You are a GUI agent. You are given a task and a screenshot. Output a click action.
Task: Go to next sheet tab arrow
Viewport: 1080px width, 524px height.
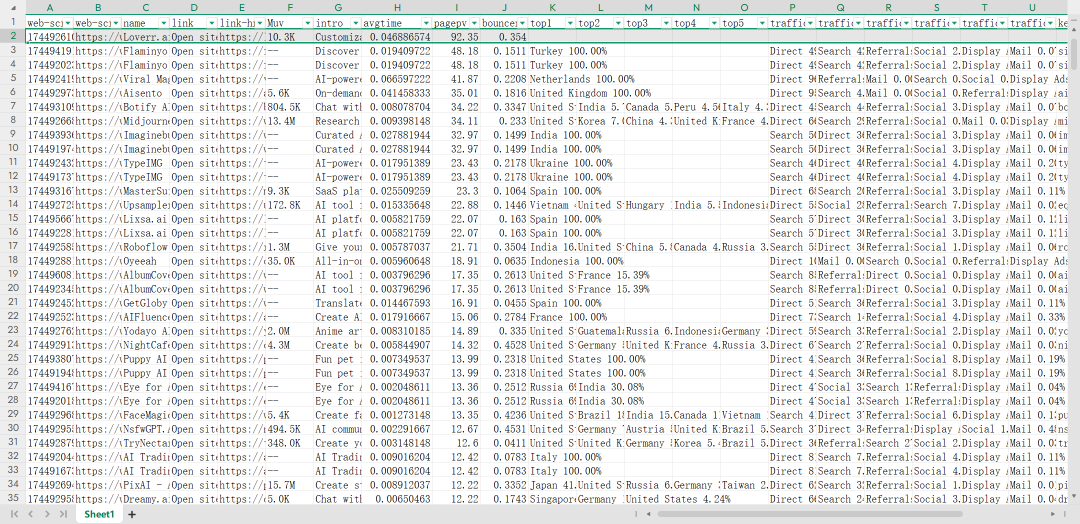(x=47, y=514)
